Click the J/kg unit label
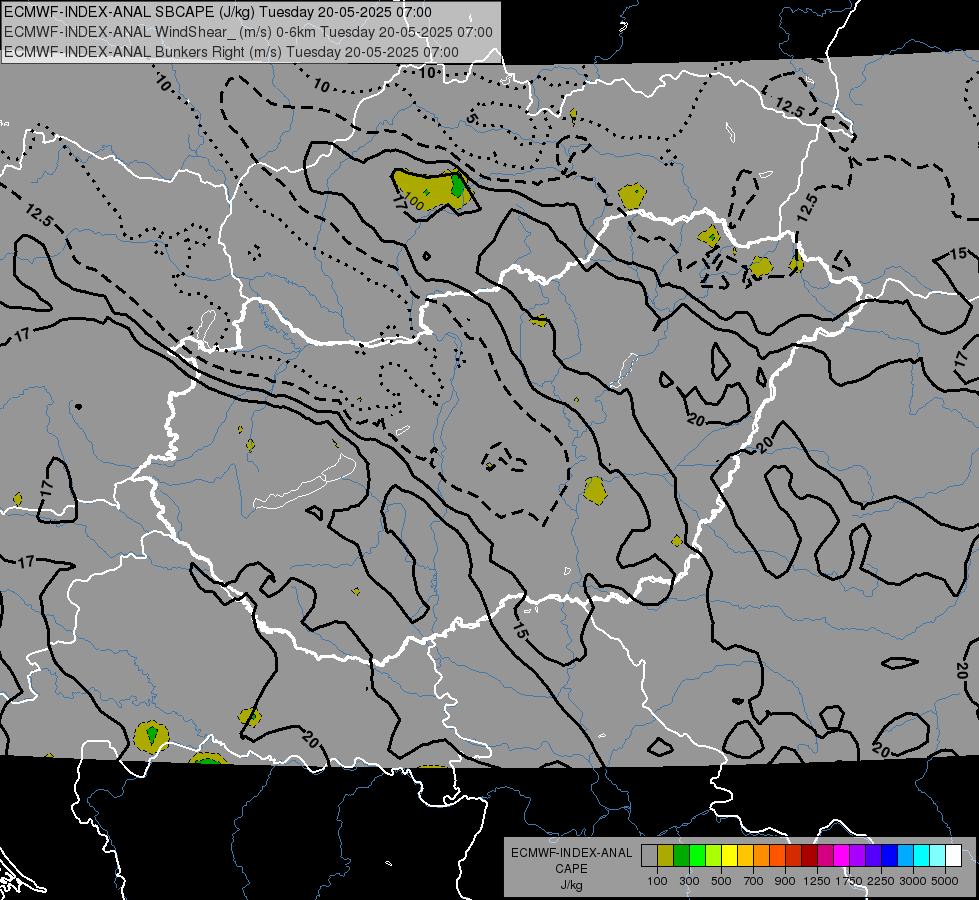 (571, 885)
